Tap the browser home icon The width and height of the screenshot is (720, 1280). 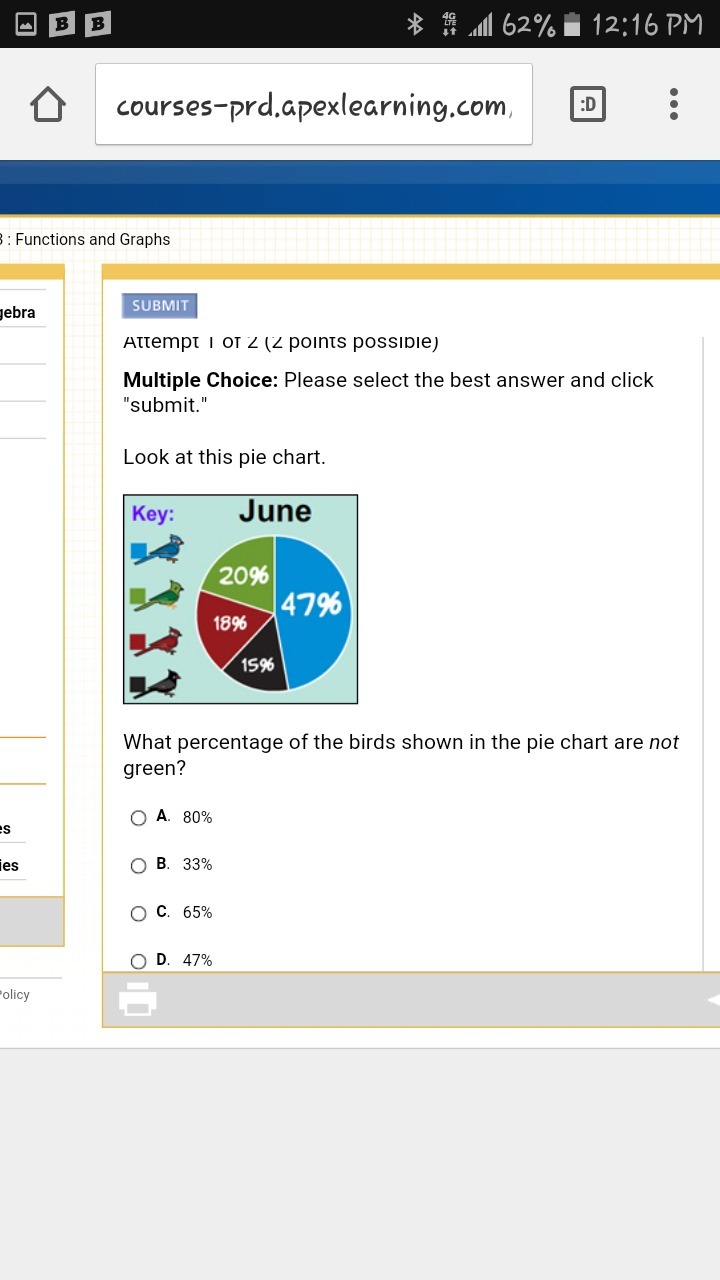point(48,104)
